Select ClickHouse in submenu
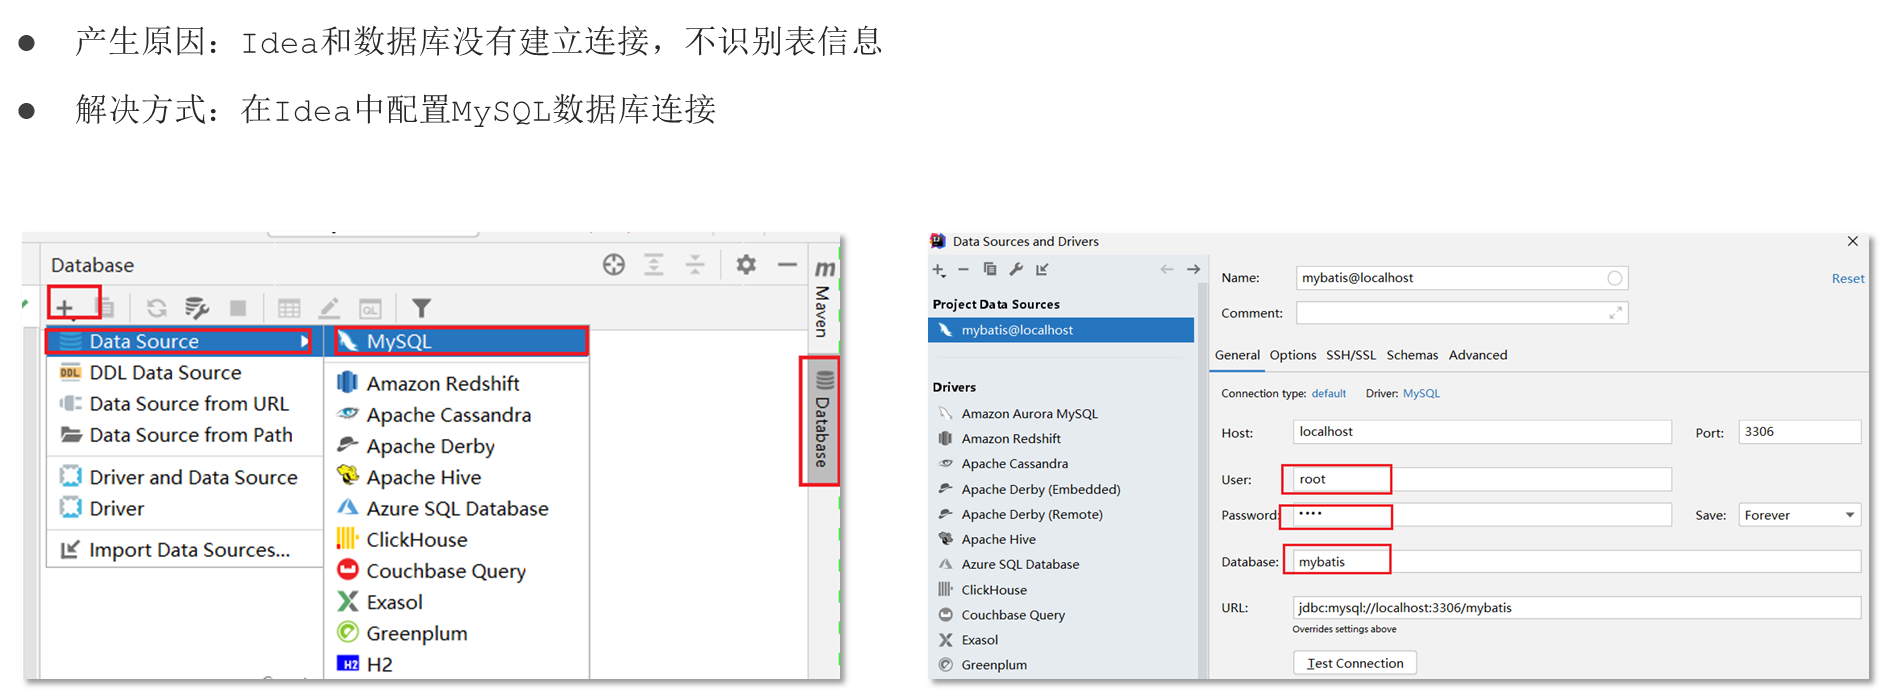 pyautogui.click(x=458, y=540)
